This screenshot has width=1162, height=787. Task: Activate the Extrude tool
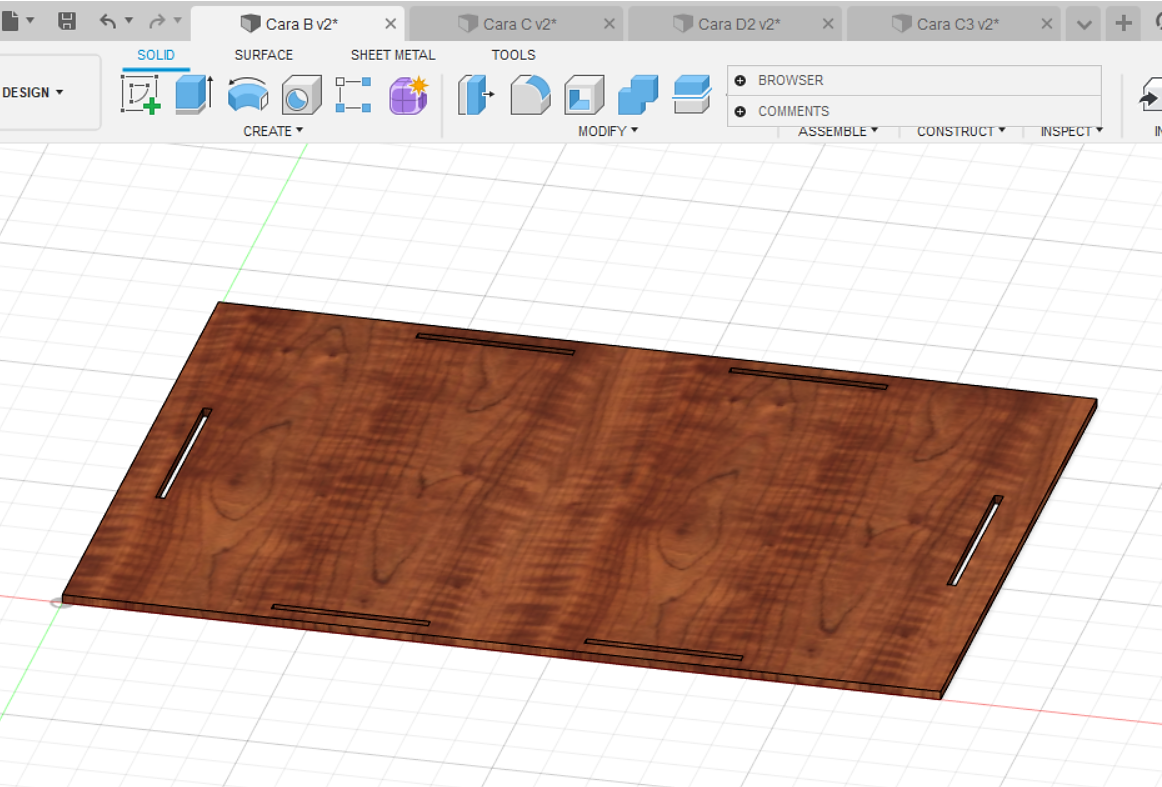(194, 94)
